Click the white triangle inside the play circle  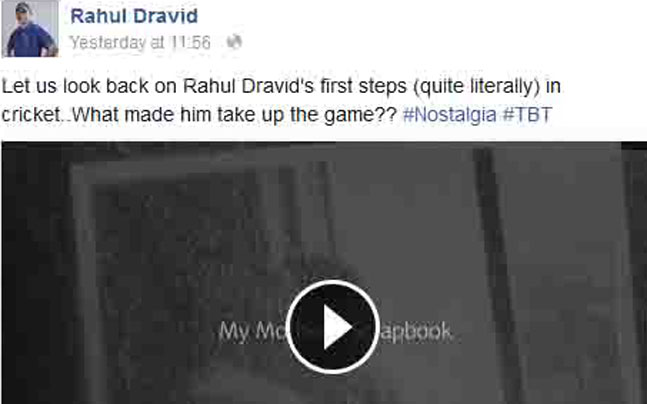337,327
